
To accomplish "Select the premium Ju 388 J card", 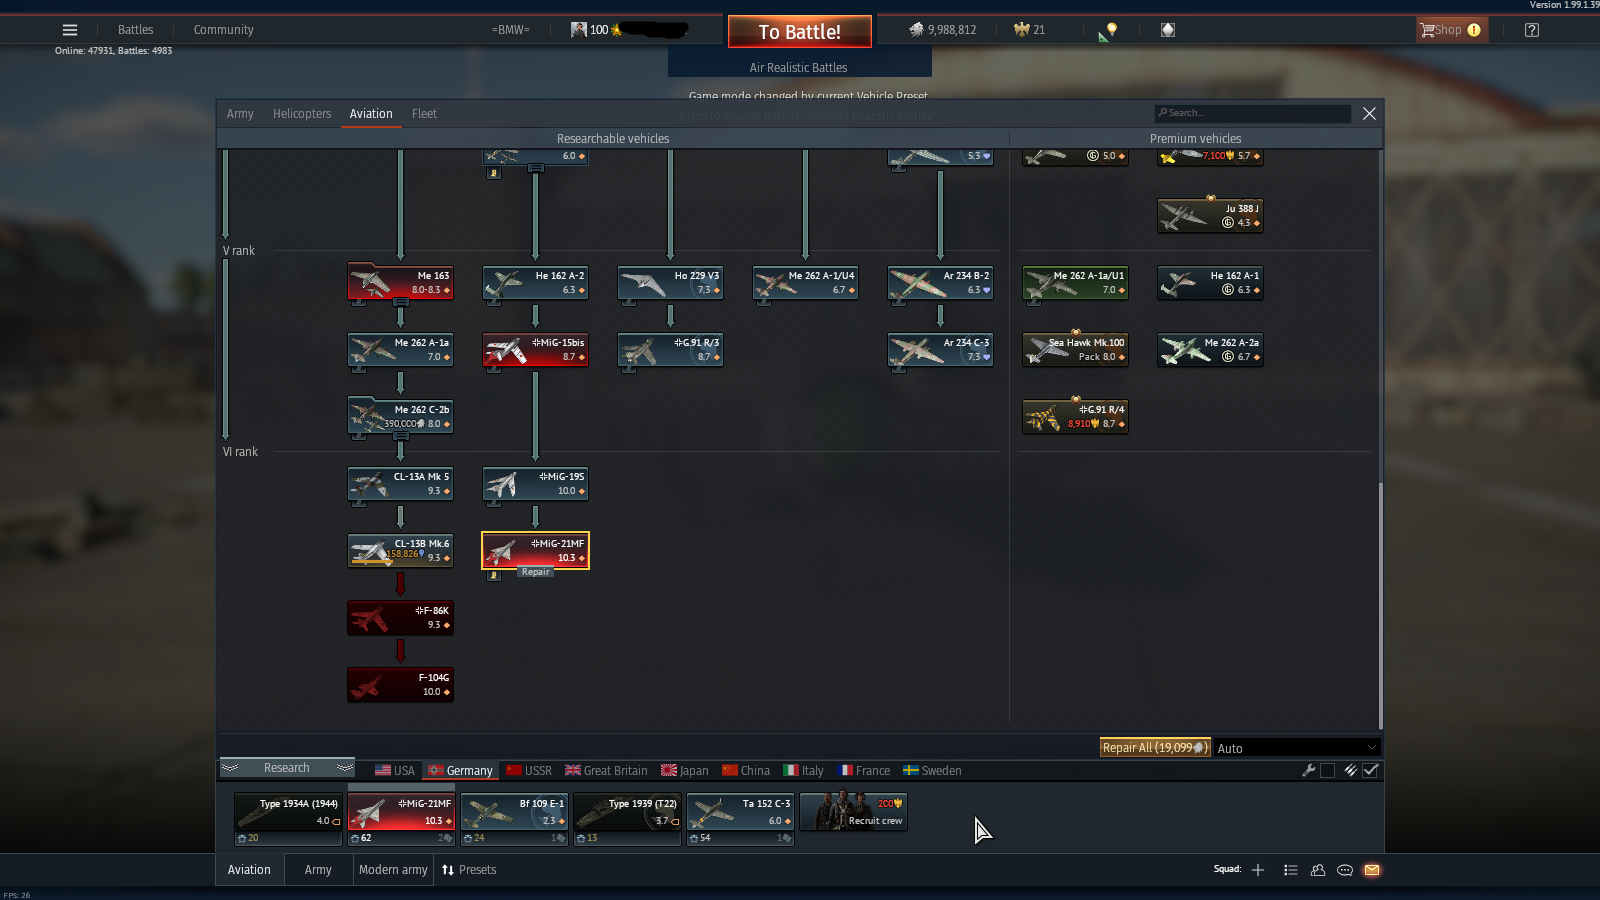I will [1210, 215].
